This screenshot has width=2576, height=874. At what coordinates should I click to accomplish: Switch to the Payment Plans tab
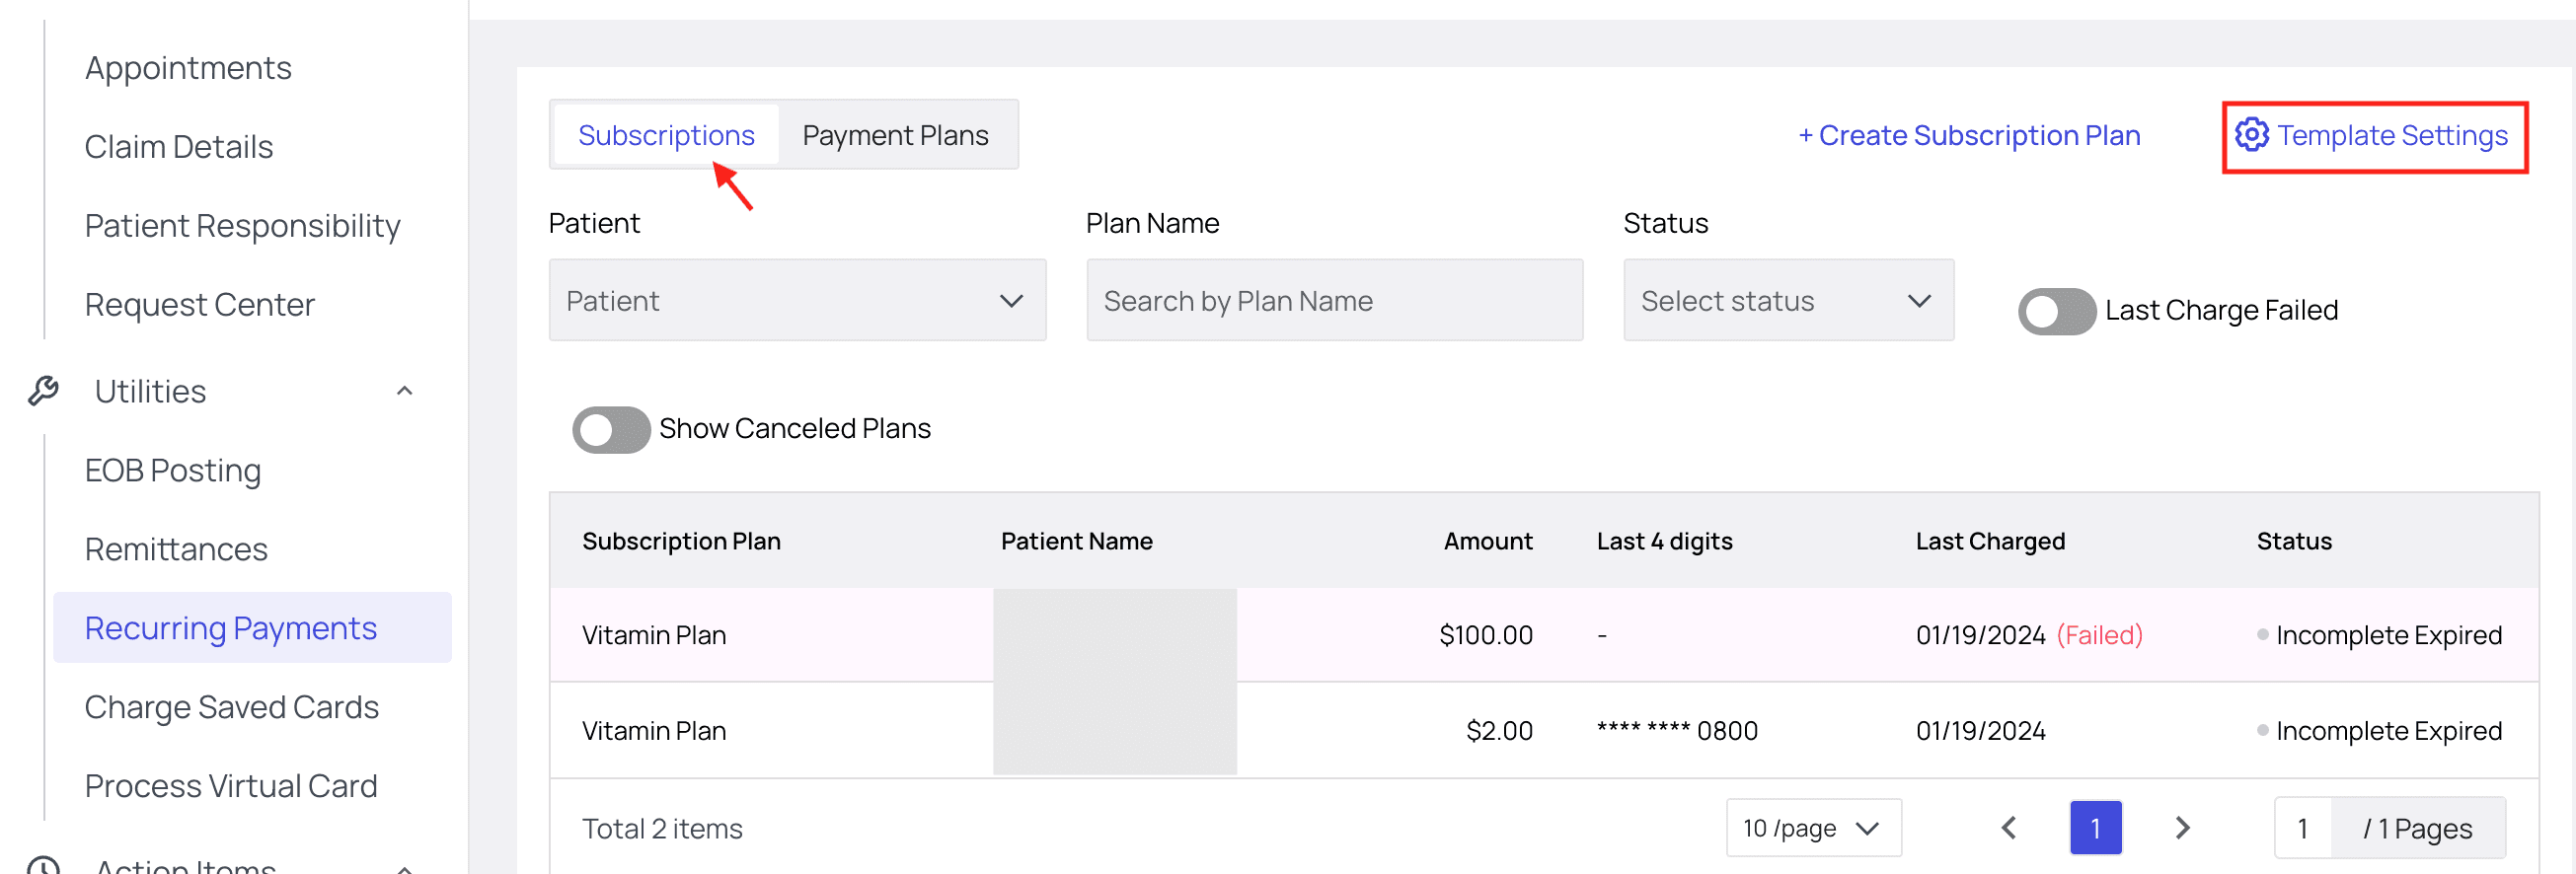(895, 135)
